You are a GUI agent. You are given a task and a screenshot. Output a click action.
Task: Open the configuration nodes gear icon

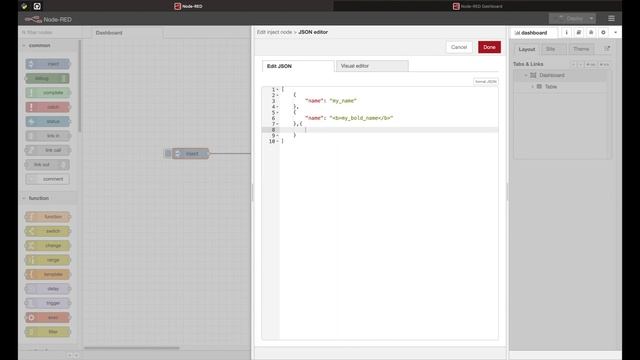(x=603, y=33)
